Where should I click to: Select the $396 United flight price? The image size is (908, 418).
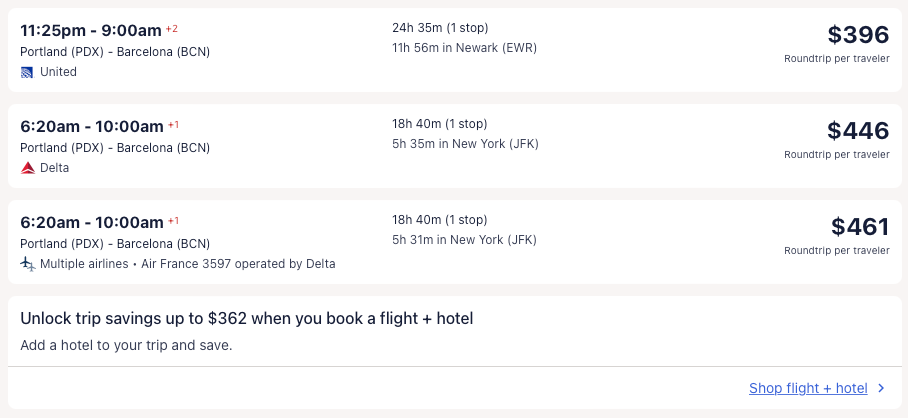(x=858, y=35)
